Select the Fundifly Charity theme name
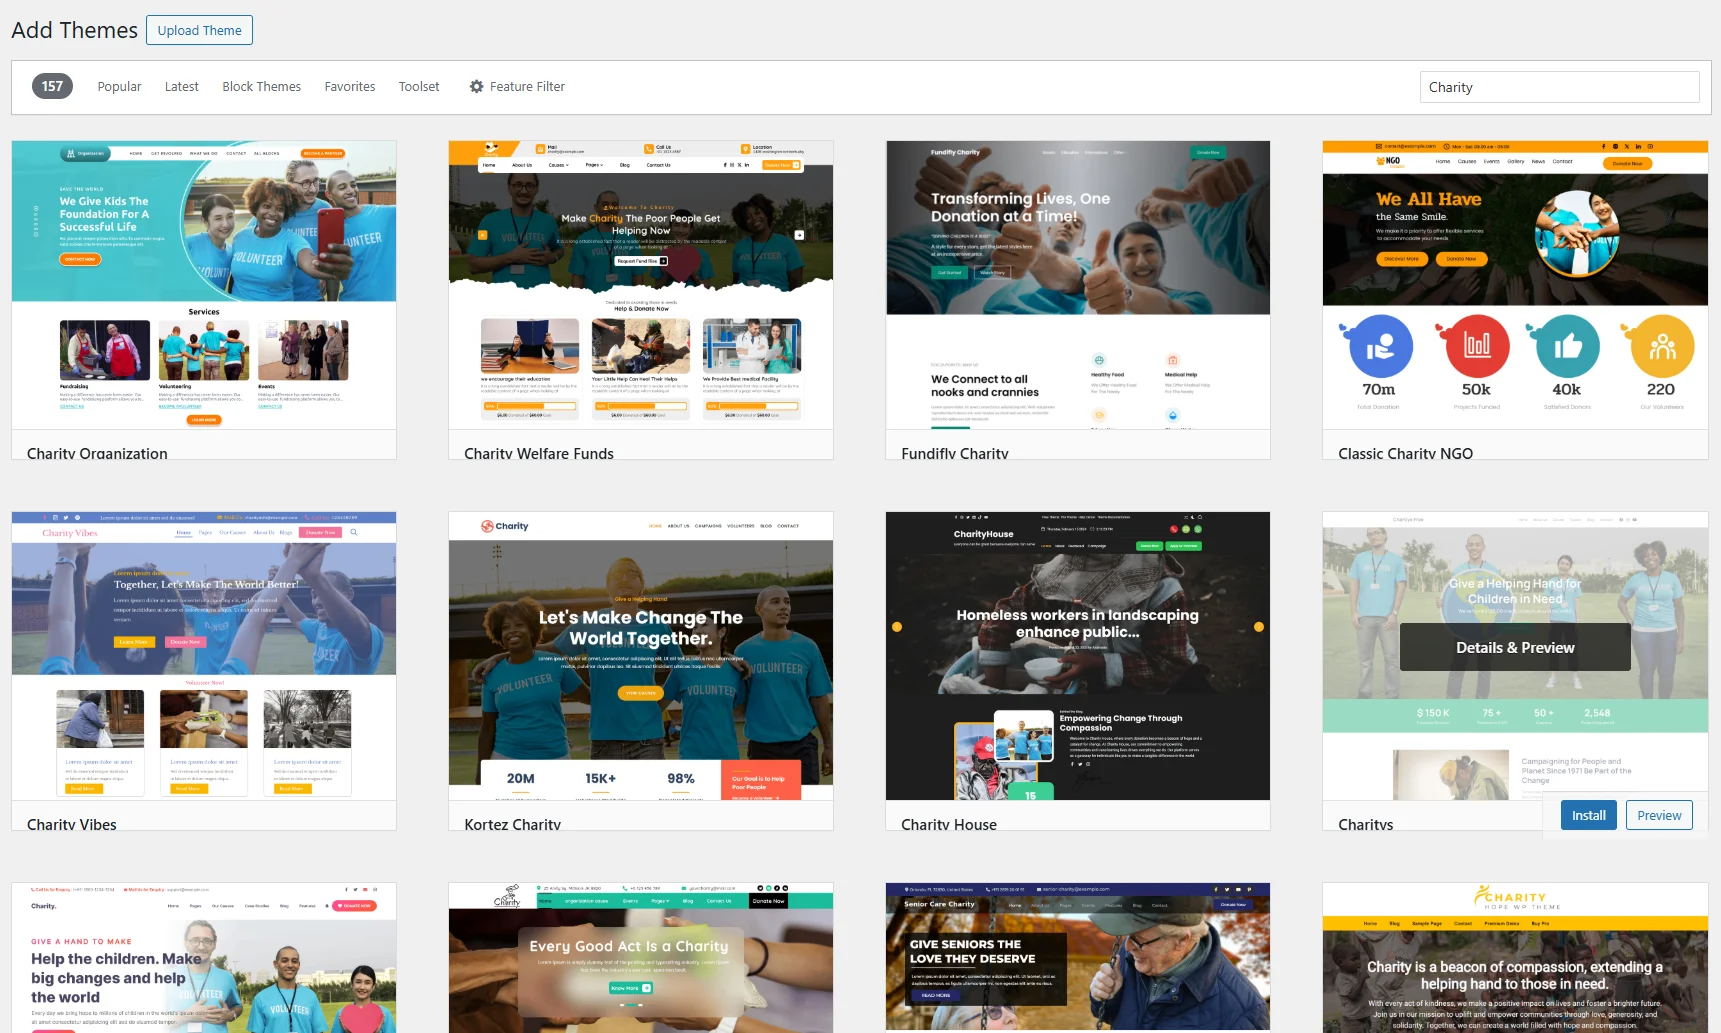1721x1033 pixels. point(955,453)
